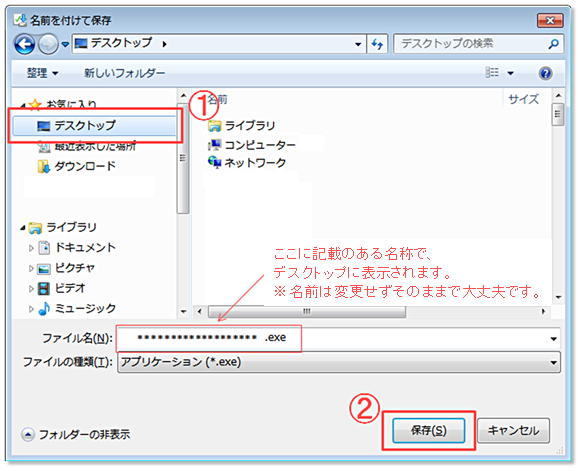Collapse folders with フォルダーの非表示
This screenshot has width=581, height=471.
76,434
